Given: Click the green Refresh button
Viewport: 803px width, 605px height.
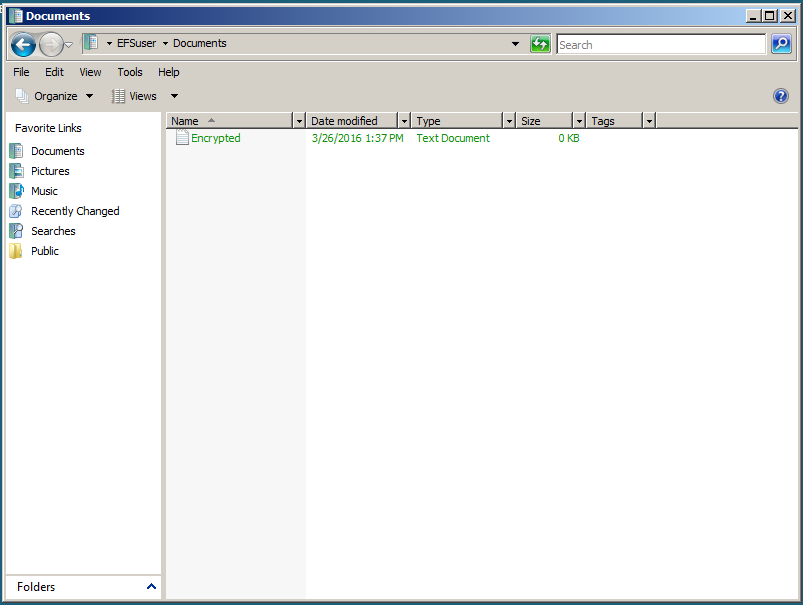Looking at the screenshot, I should 540,44.
